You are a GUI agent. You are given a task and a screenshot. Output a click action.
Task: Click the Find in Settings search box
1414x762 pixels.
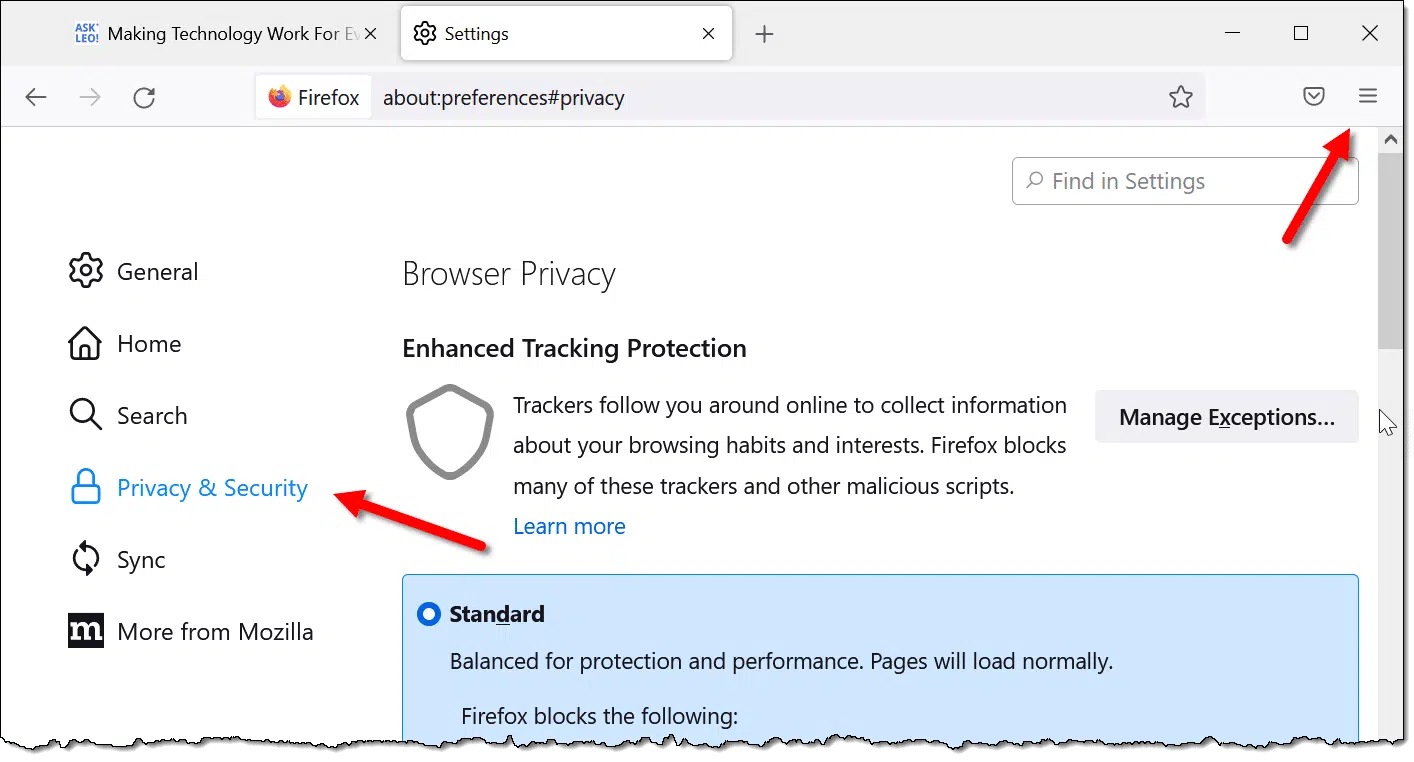click(x=1185, y=181)
